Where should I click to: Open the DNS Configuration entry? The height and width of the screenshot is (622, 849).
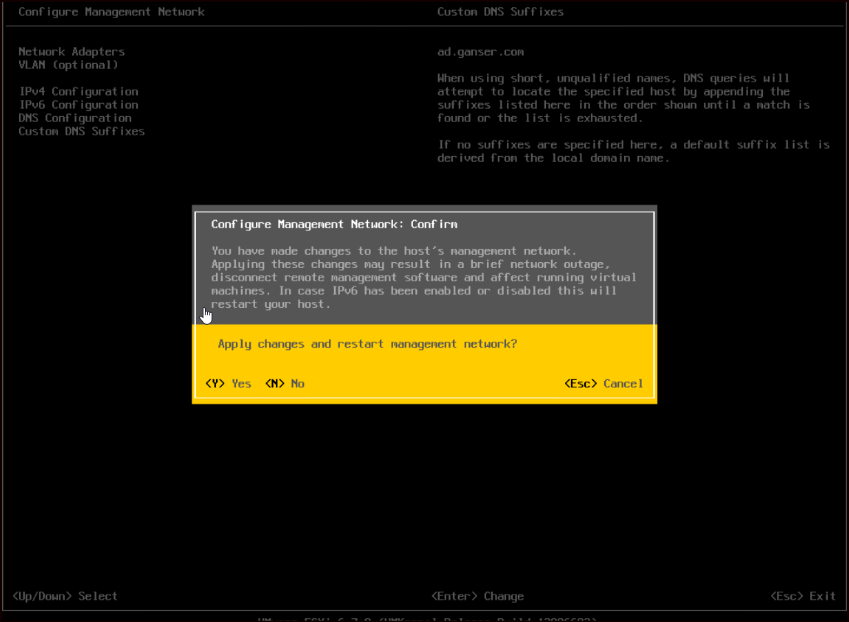[x=72, y=117]
